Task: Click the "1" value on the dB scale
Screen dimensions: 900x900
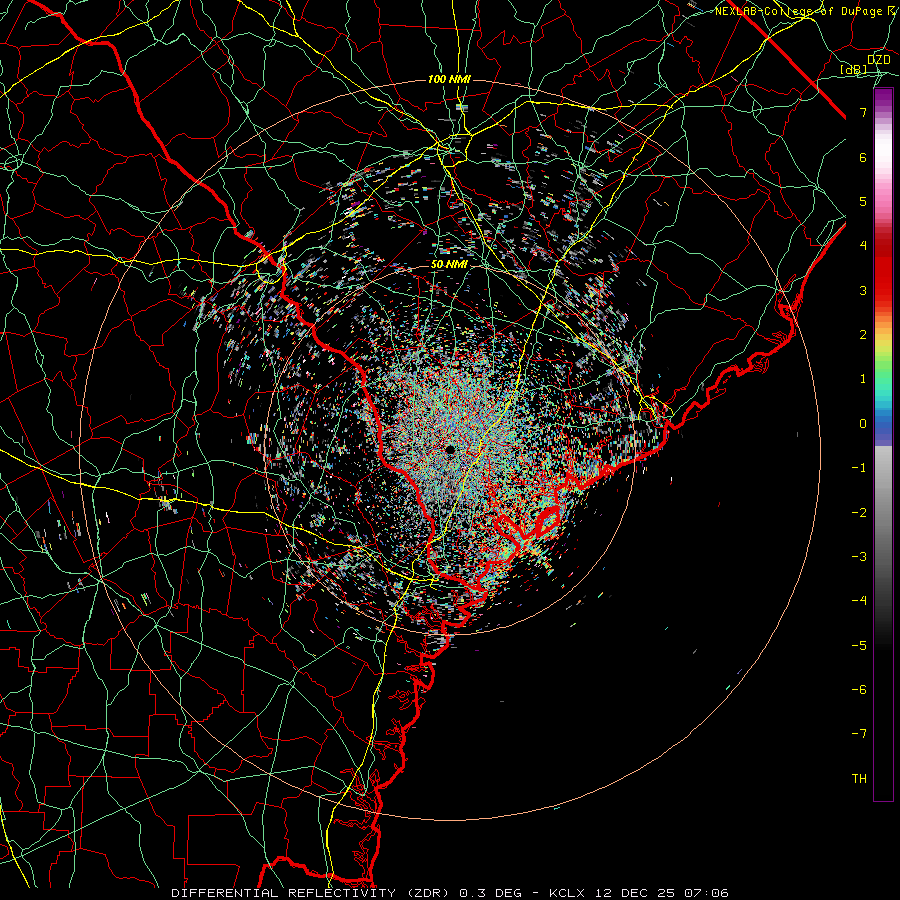Action: [863, 379]
